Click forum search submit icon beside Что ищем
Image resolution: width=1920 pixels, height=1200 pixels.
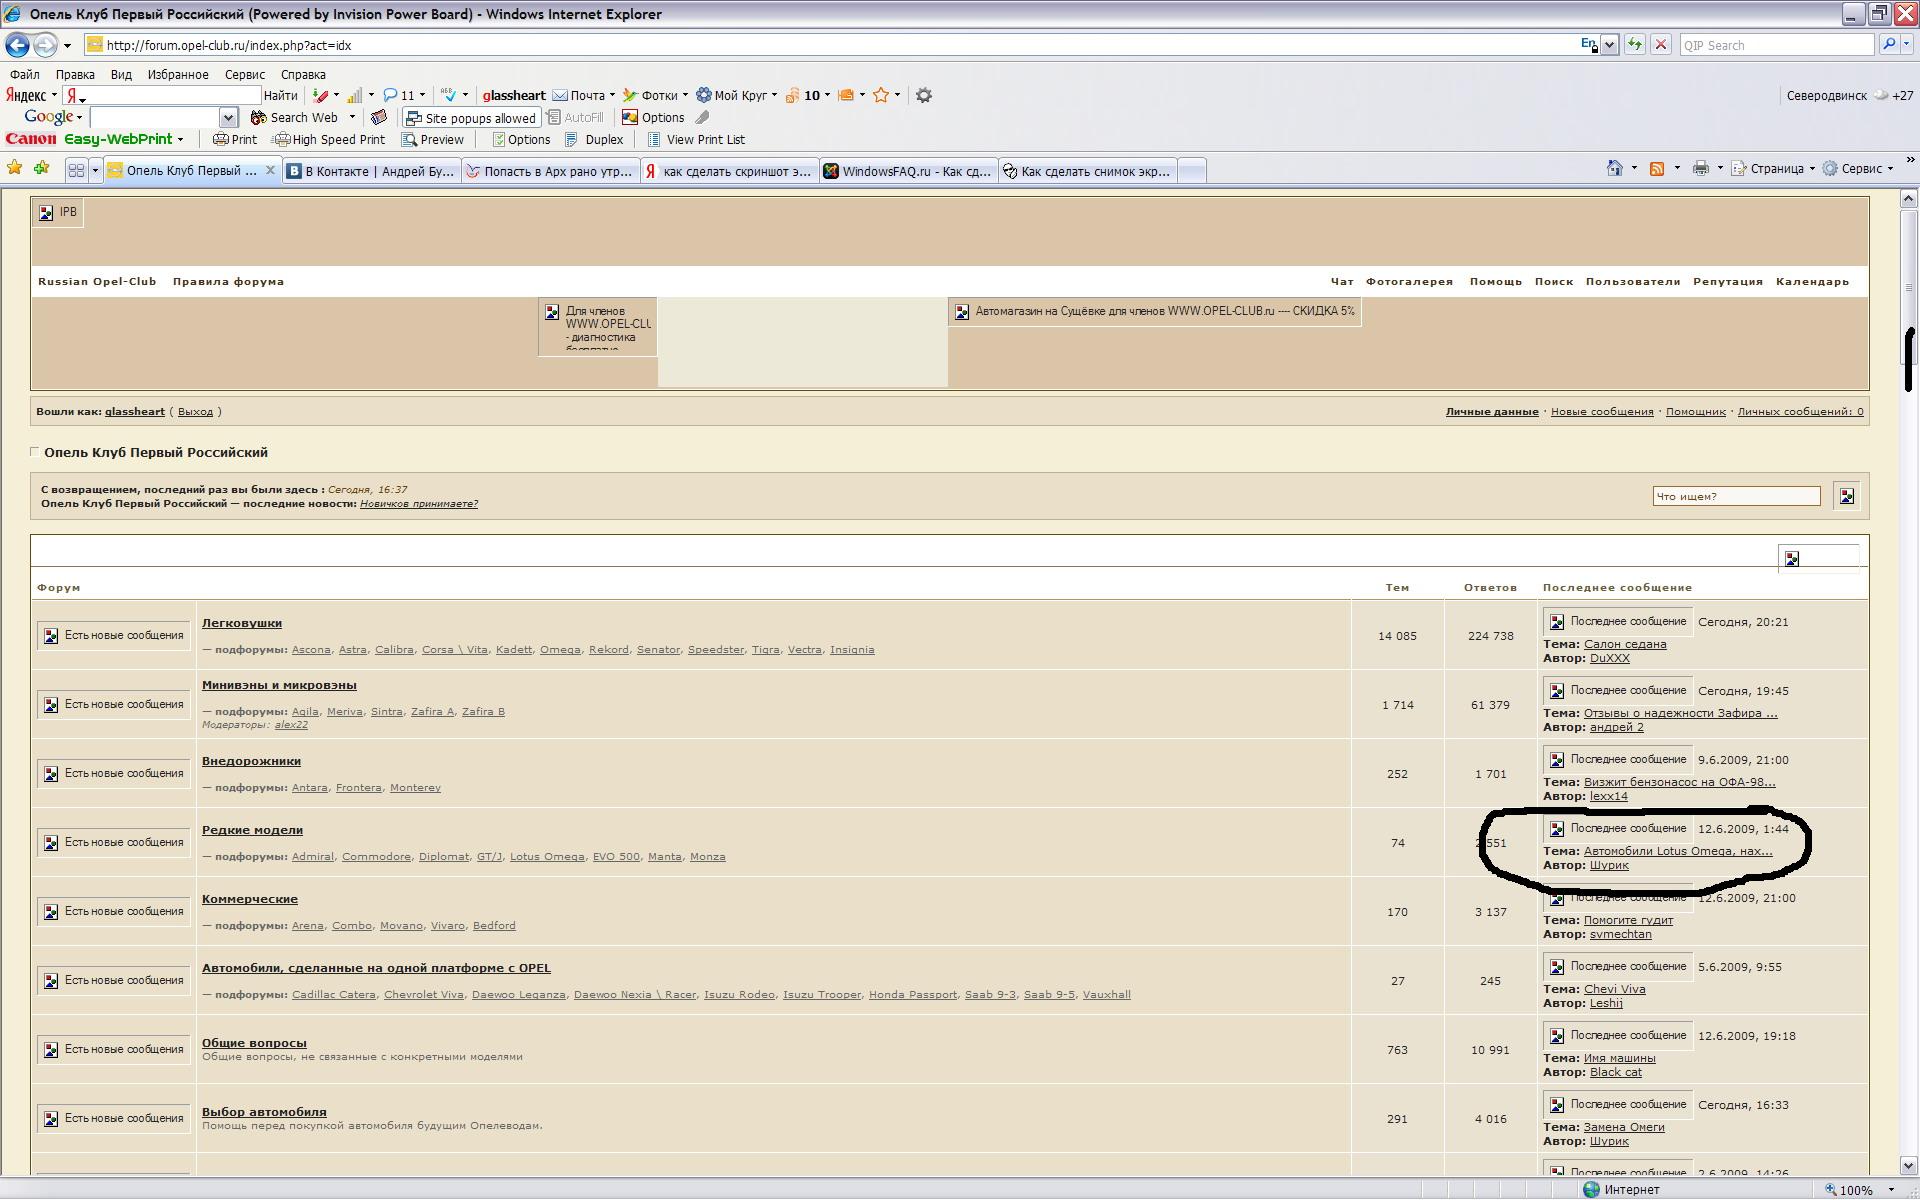click(1846, 496)
